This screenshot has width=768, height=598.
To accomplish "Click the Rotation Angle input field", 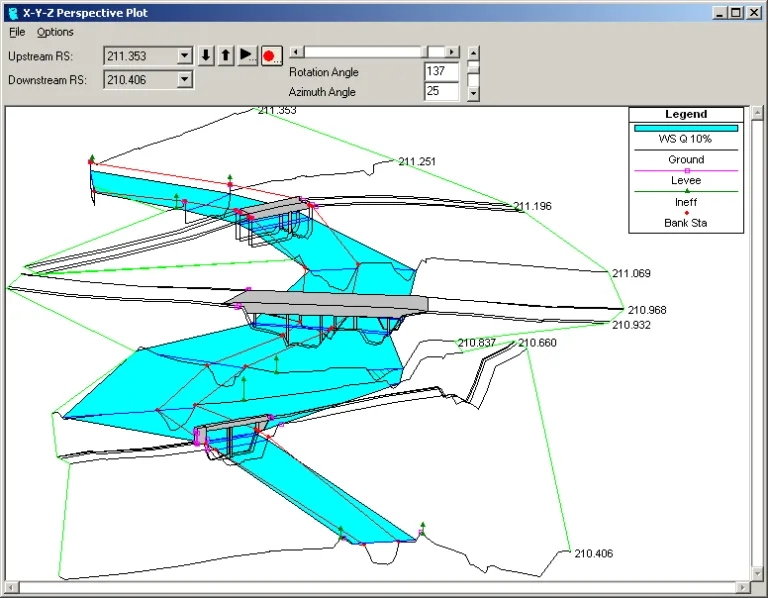I will (441, 72).
